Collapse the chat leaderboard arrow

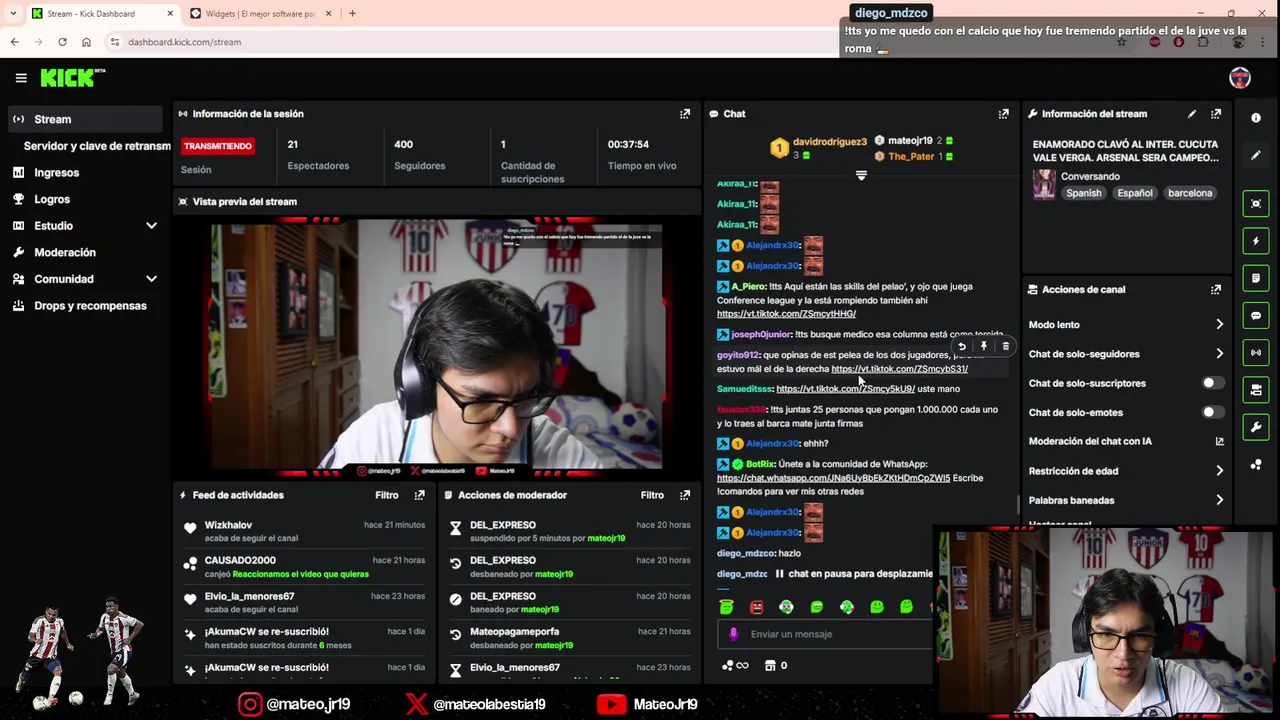click(x=861, y=176)
